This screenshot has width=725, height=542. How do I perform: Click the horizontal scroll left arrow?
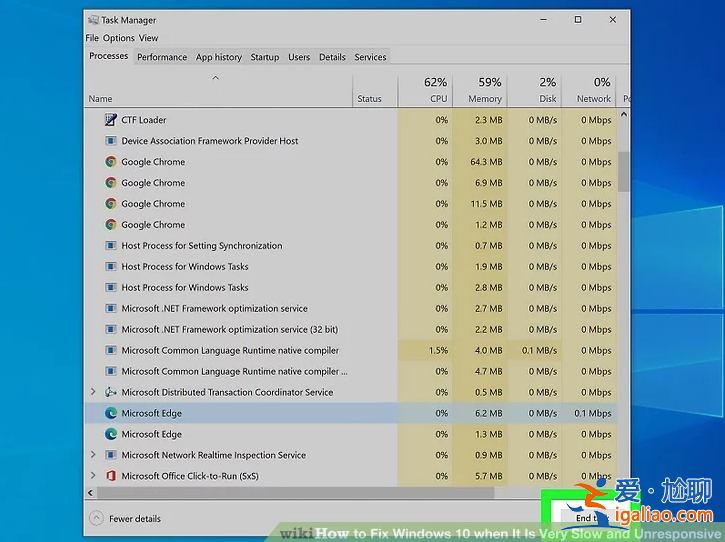[90, 493]
